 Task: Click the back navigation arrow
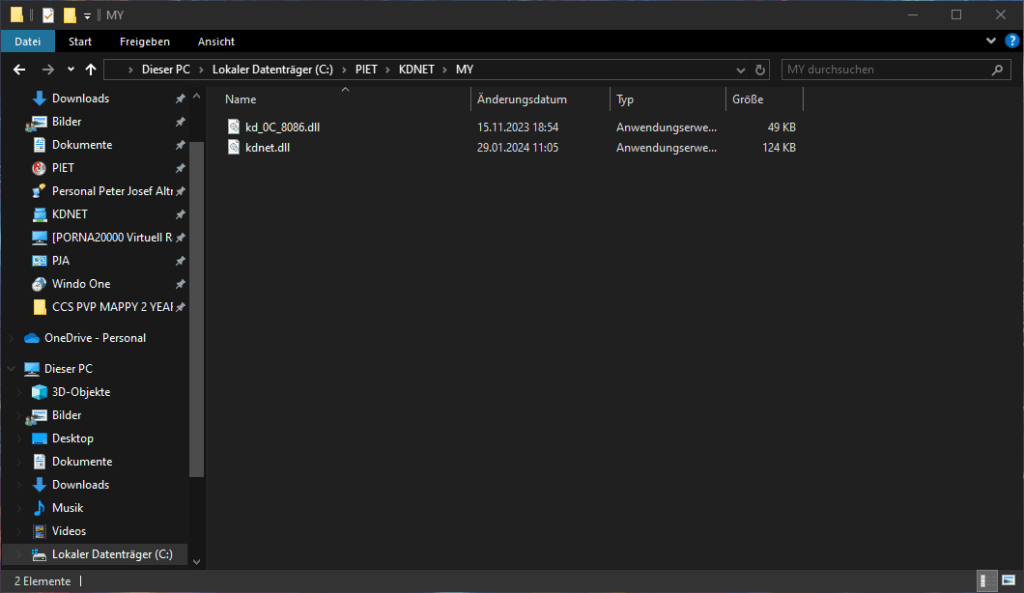coord(19,70)
